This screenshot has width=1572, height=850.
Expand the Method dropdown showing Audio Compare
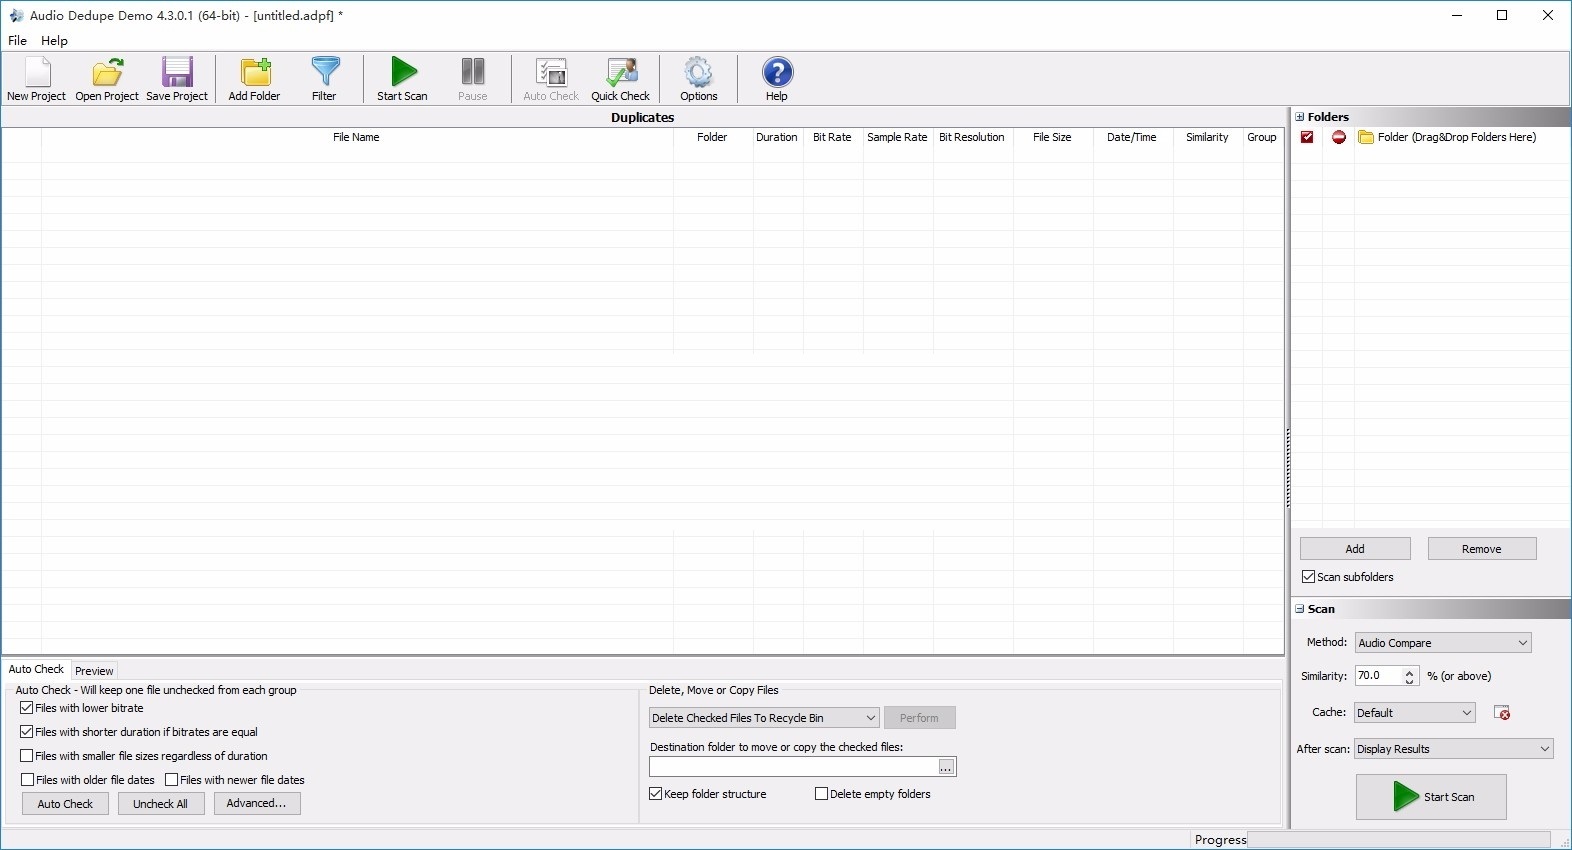(x=1442, y=643)
